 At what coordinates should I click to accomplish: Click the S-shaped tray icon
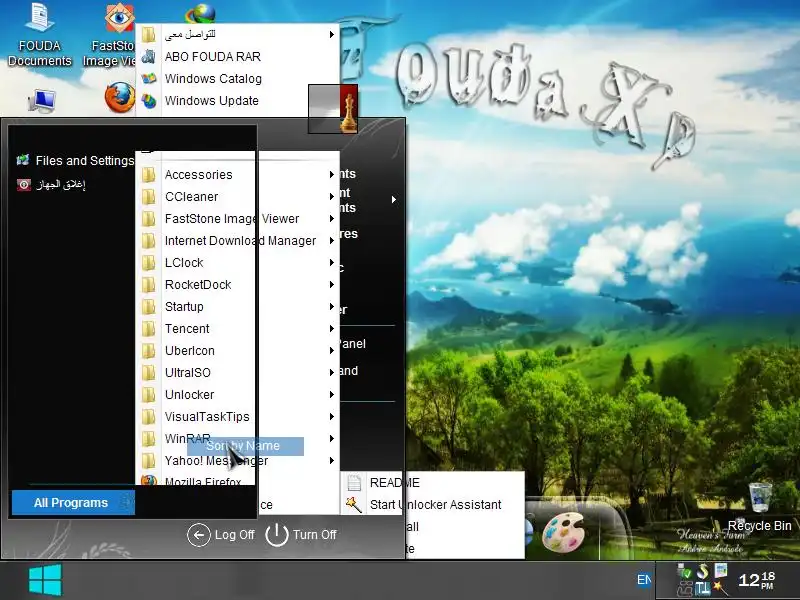pos(703,571)
